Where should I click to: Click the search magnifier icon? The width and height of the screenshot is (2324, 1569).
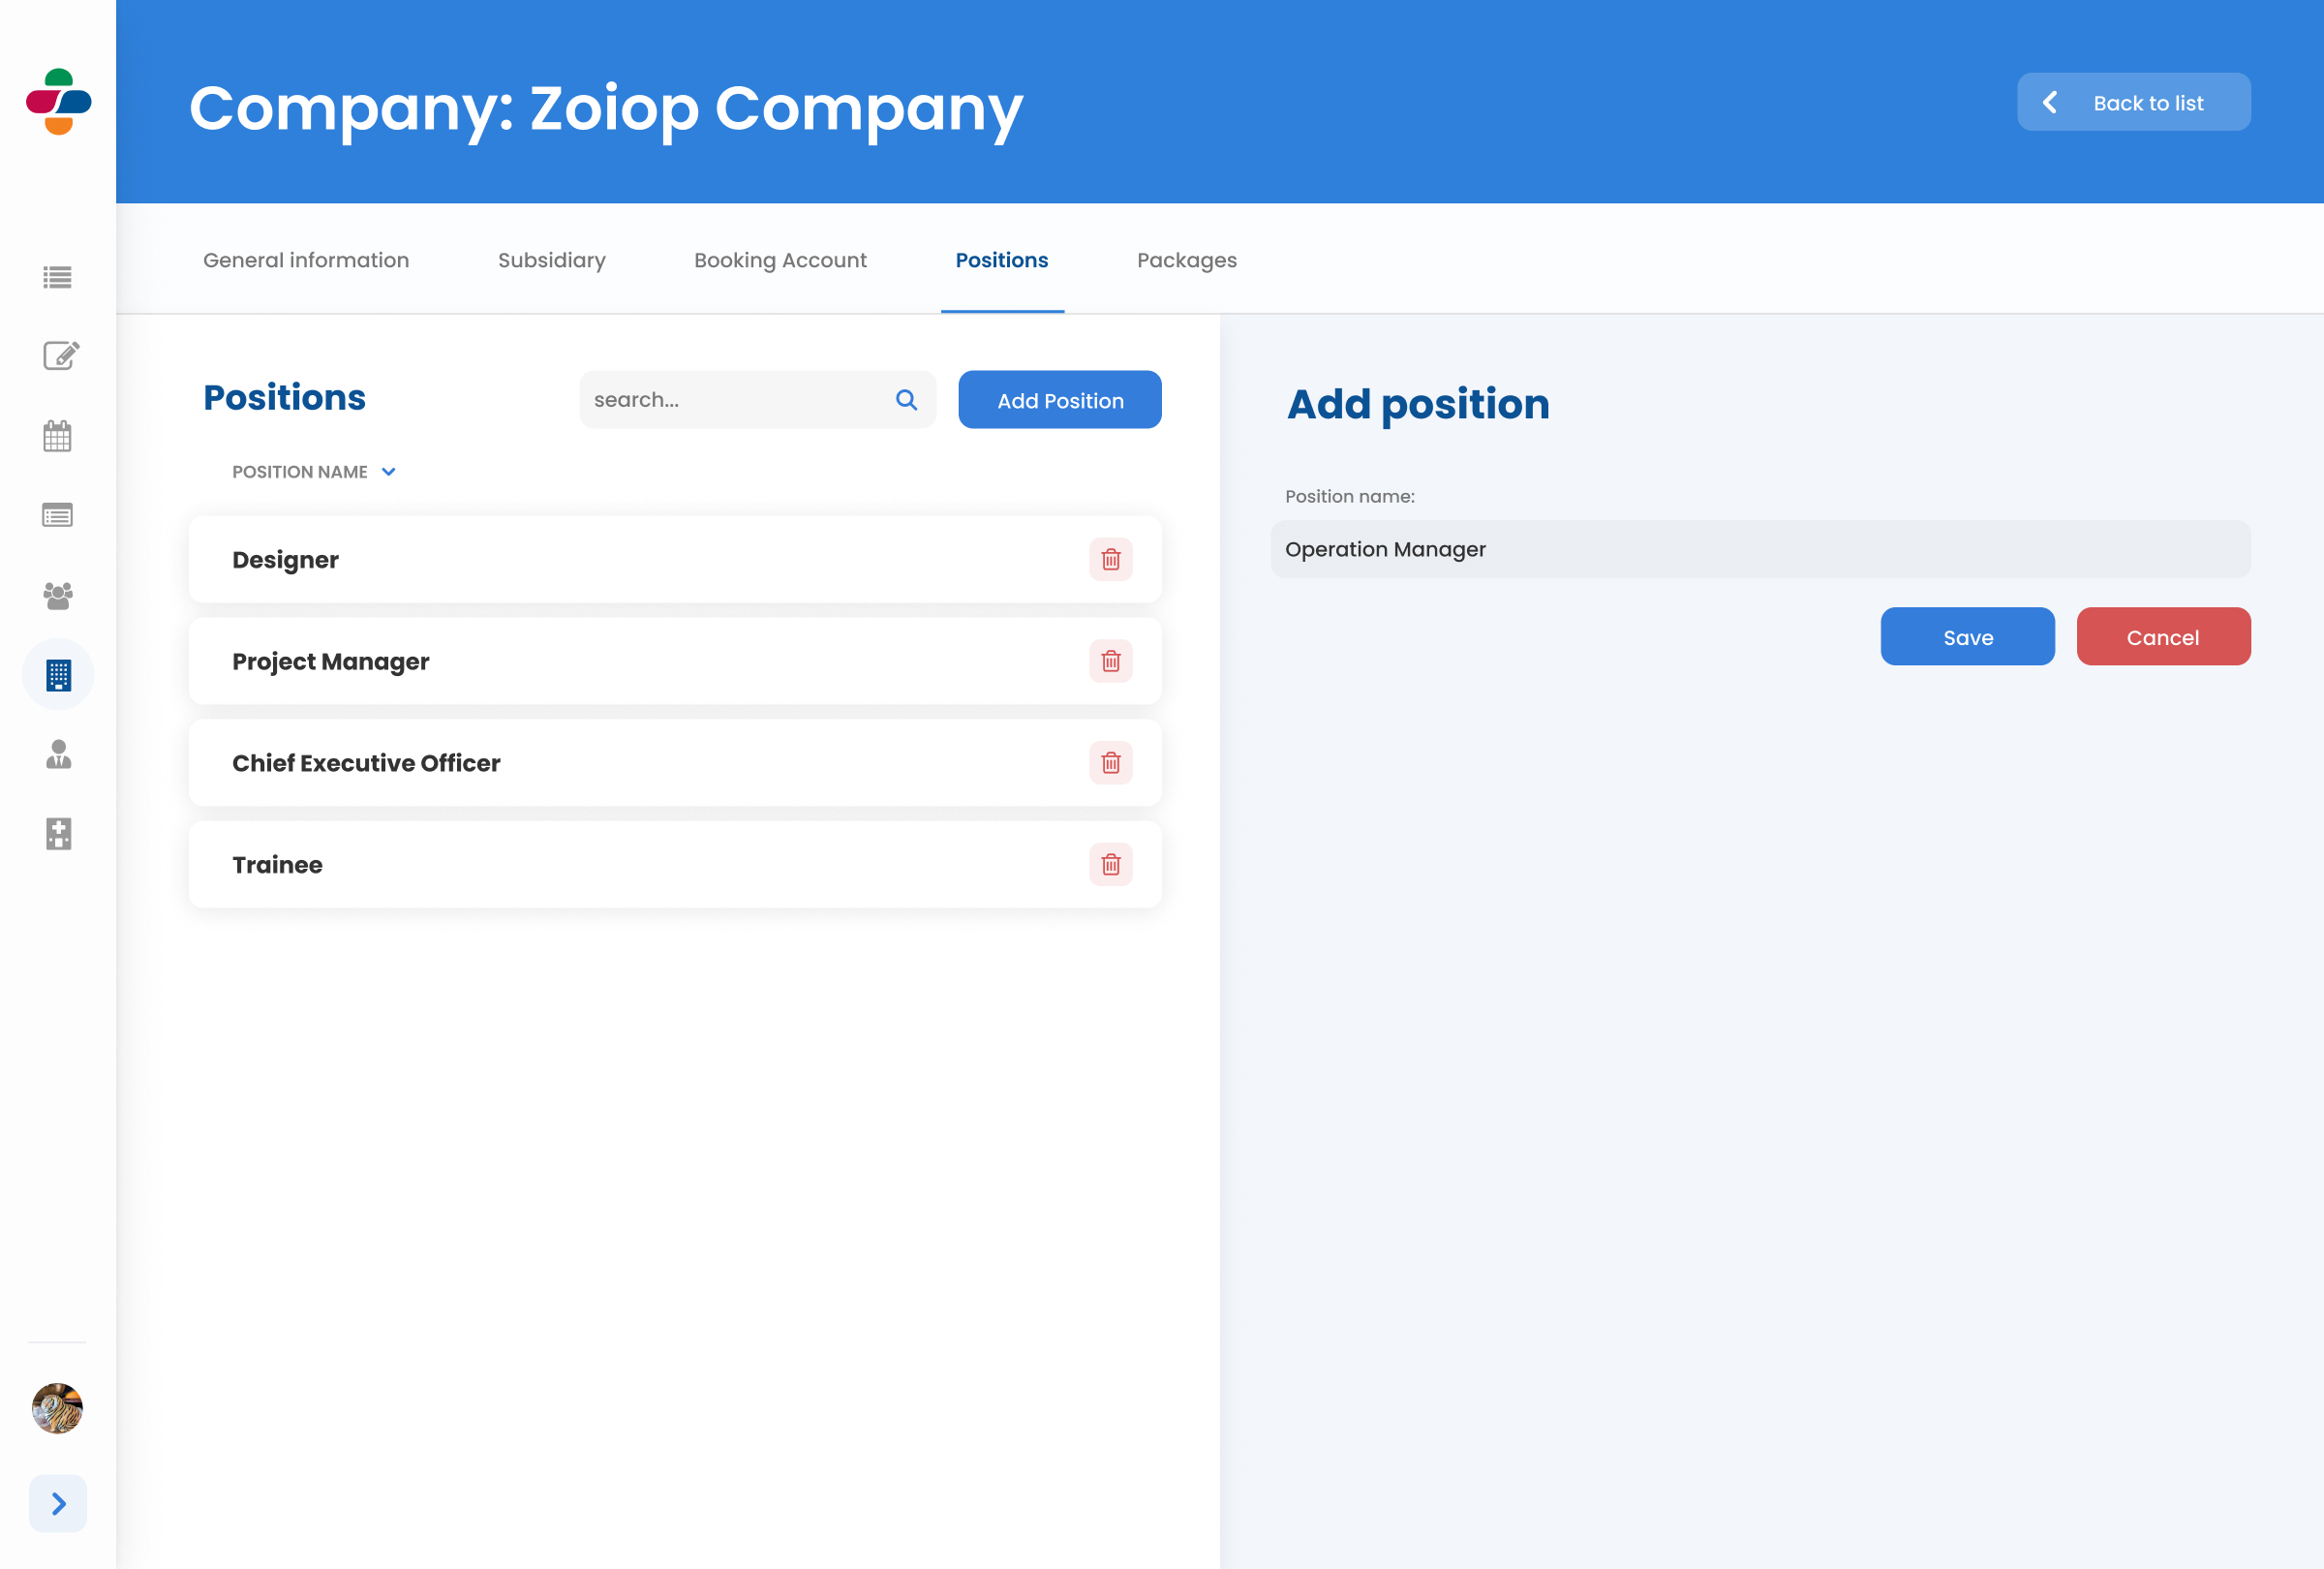pyautogui.click(x=906, y=400)
